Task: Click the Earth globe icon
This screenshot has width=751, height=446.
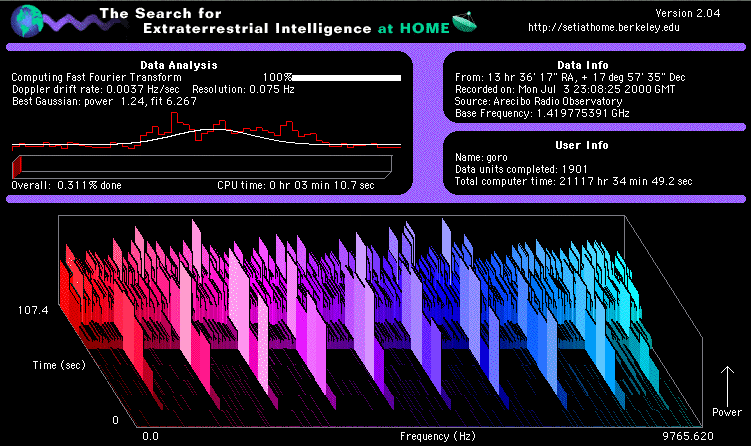Action: 24,21
